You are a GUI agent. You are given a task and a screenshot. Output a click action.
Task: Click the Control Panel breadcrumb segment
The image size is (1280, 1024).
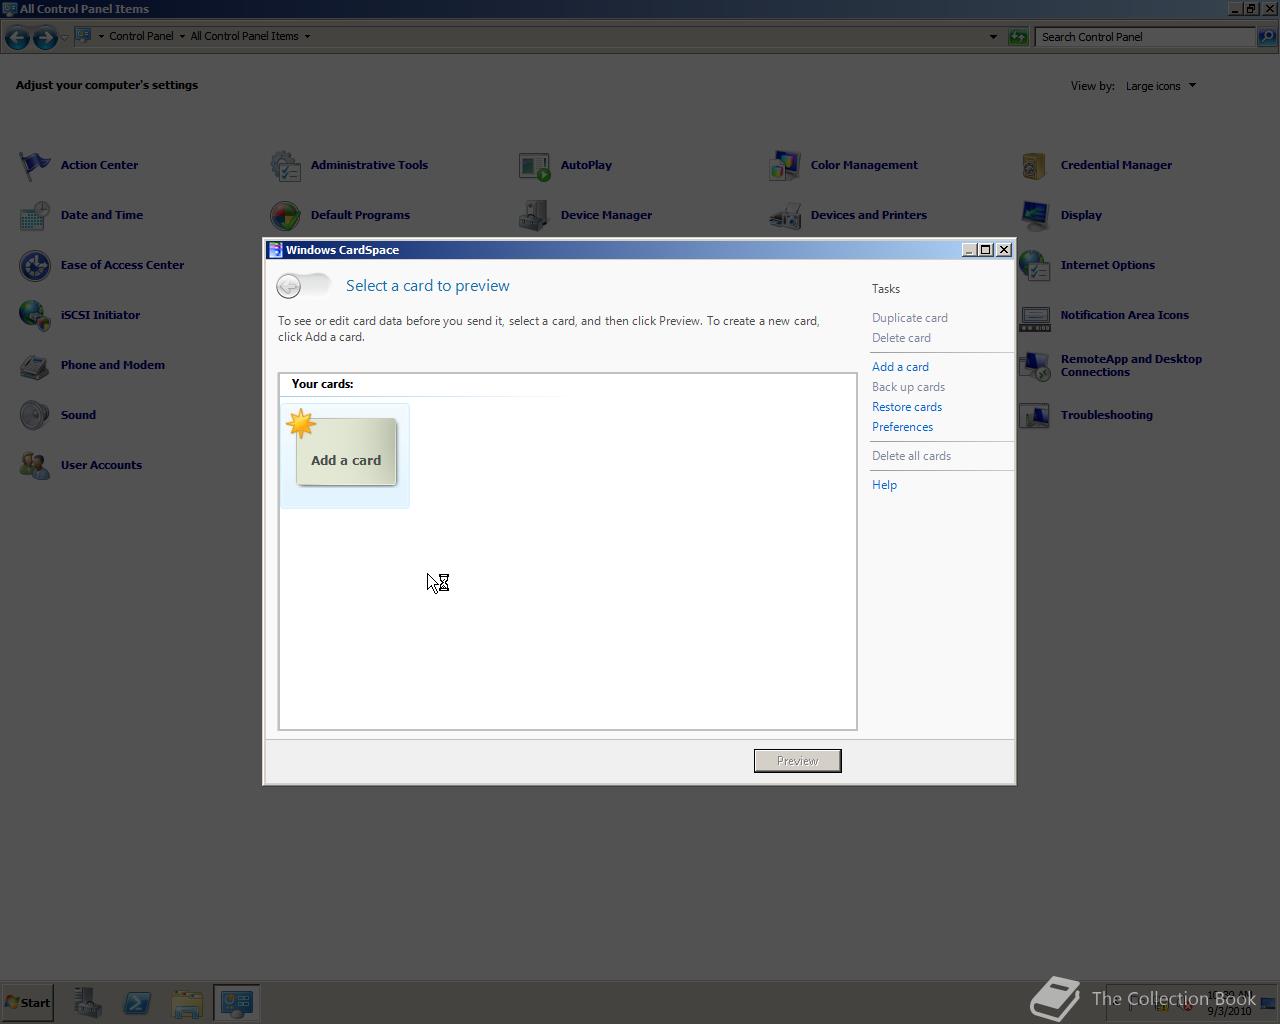[x=141, y=36]
